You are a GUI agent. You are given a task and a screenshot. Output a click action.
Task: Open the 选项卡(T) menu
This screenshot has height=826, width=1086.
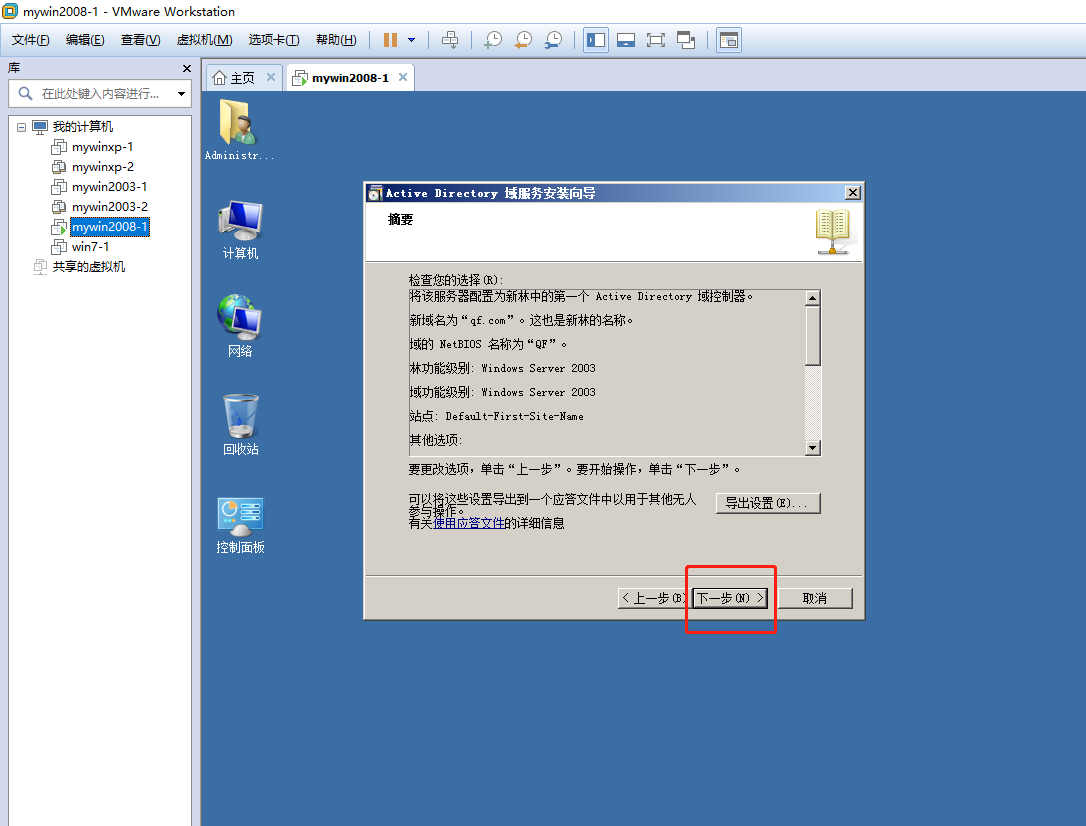click(274, 40)
